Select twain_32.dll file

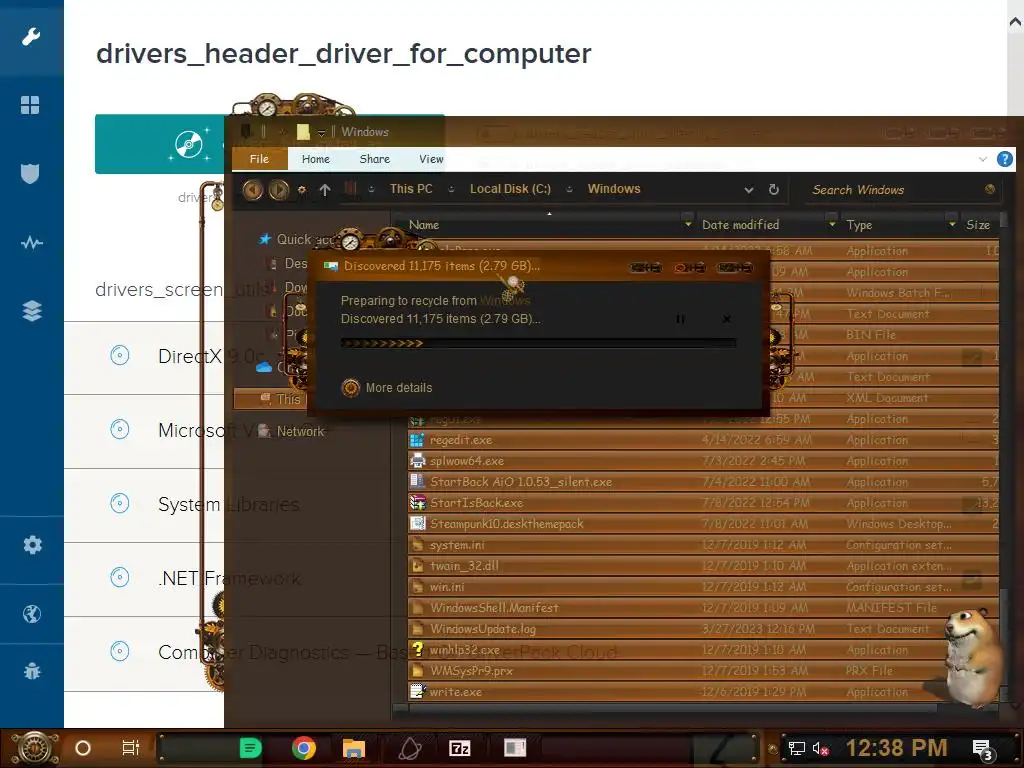pos(703,566)
